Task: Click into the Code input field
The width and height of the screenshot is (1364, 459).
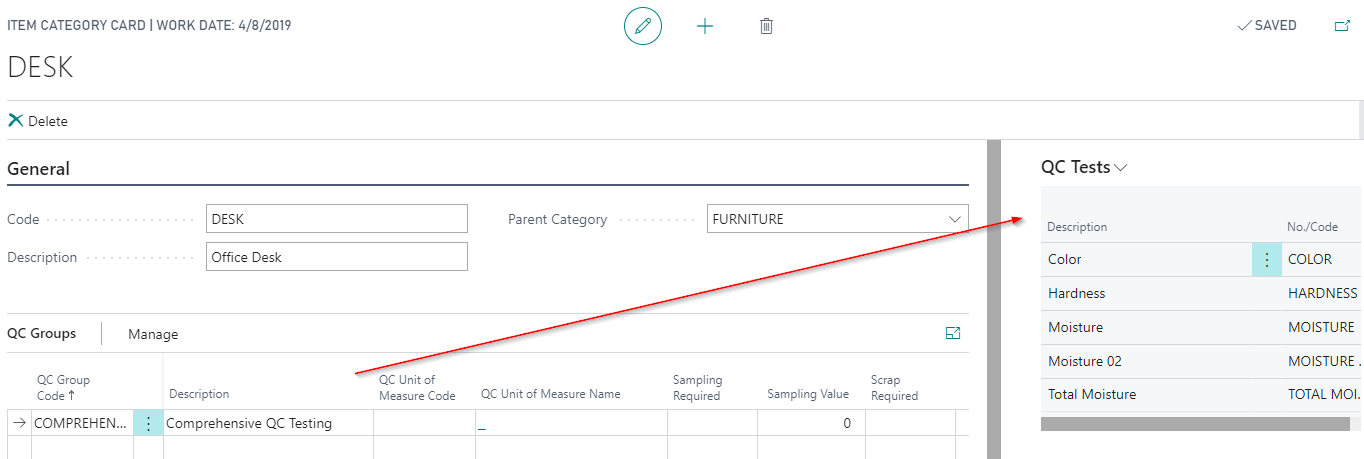Action: click(x=336, y=219)
